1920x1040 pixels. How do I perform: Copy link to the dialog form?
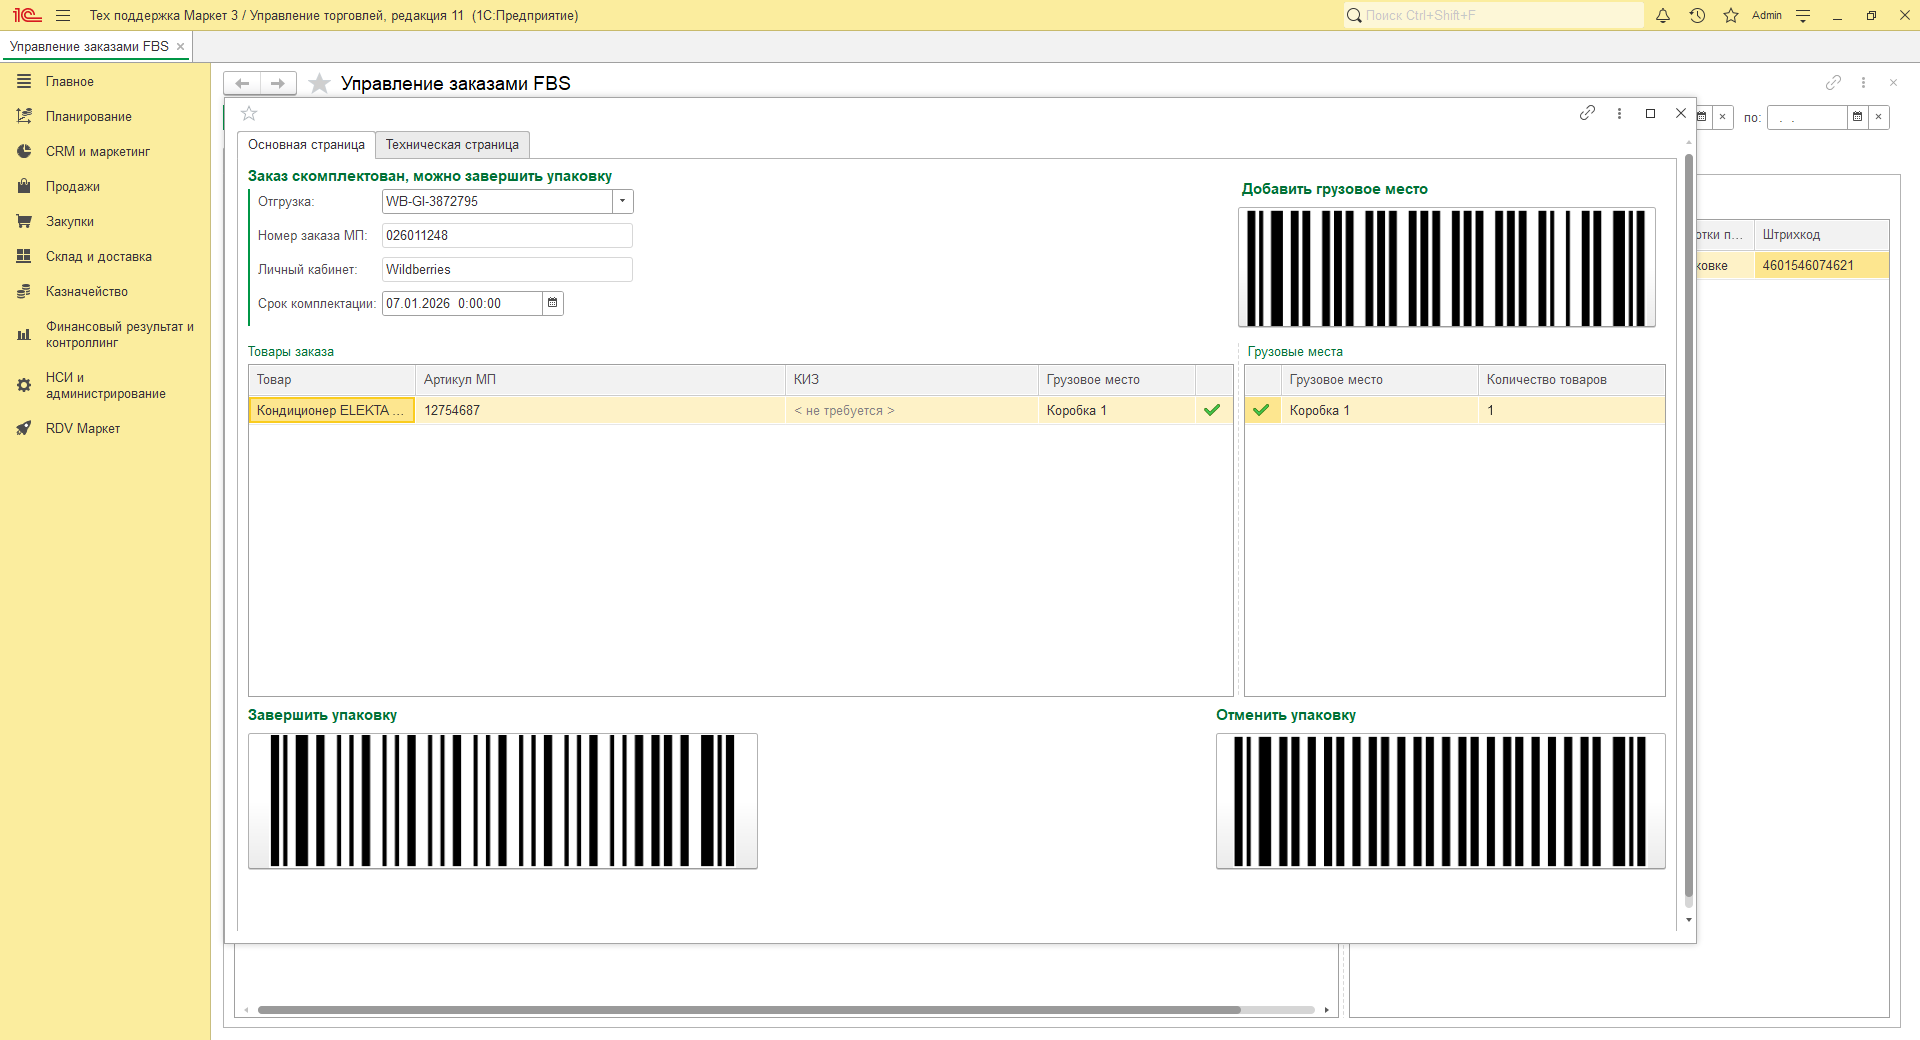pos(1587,113)
